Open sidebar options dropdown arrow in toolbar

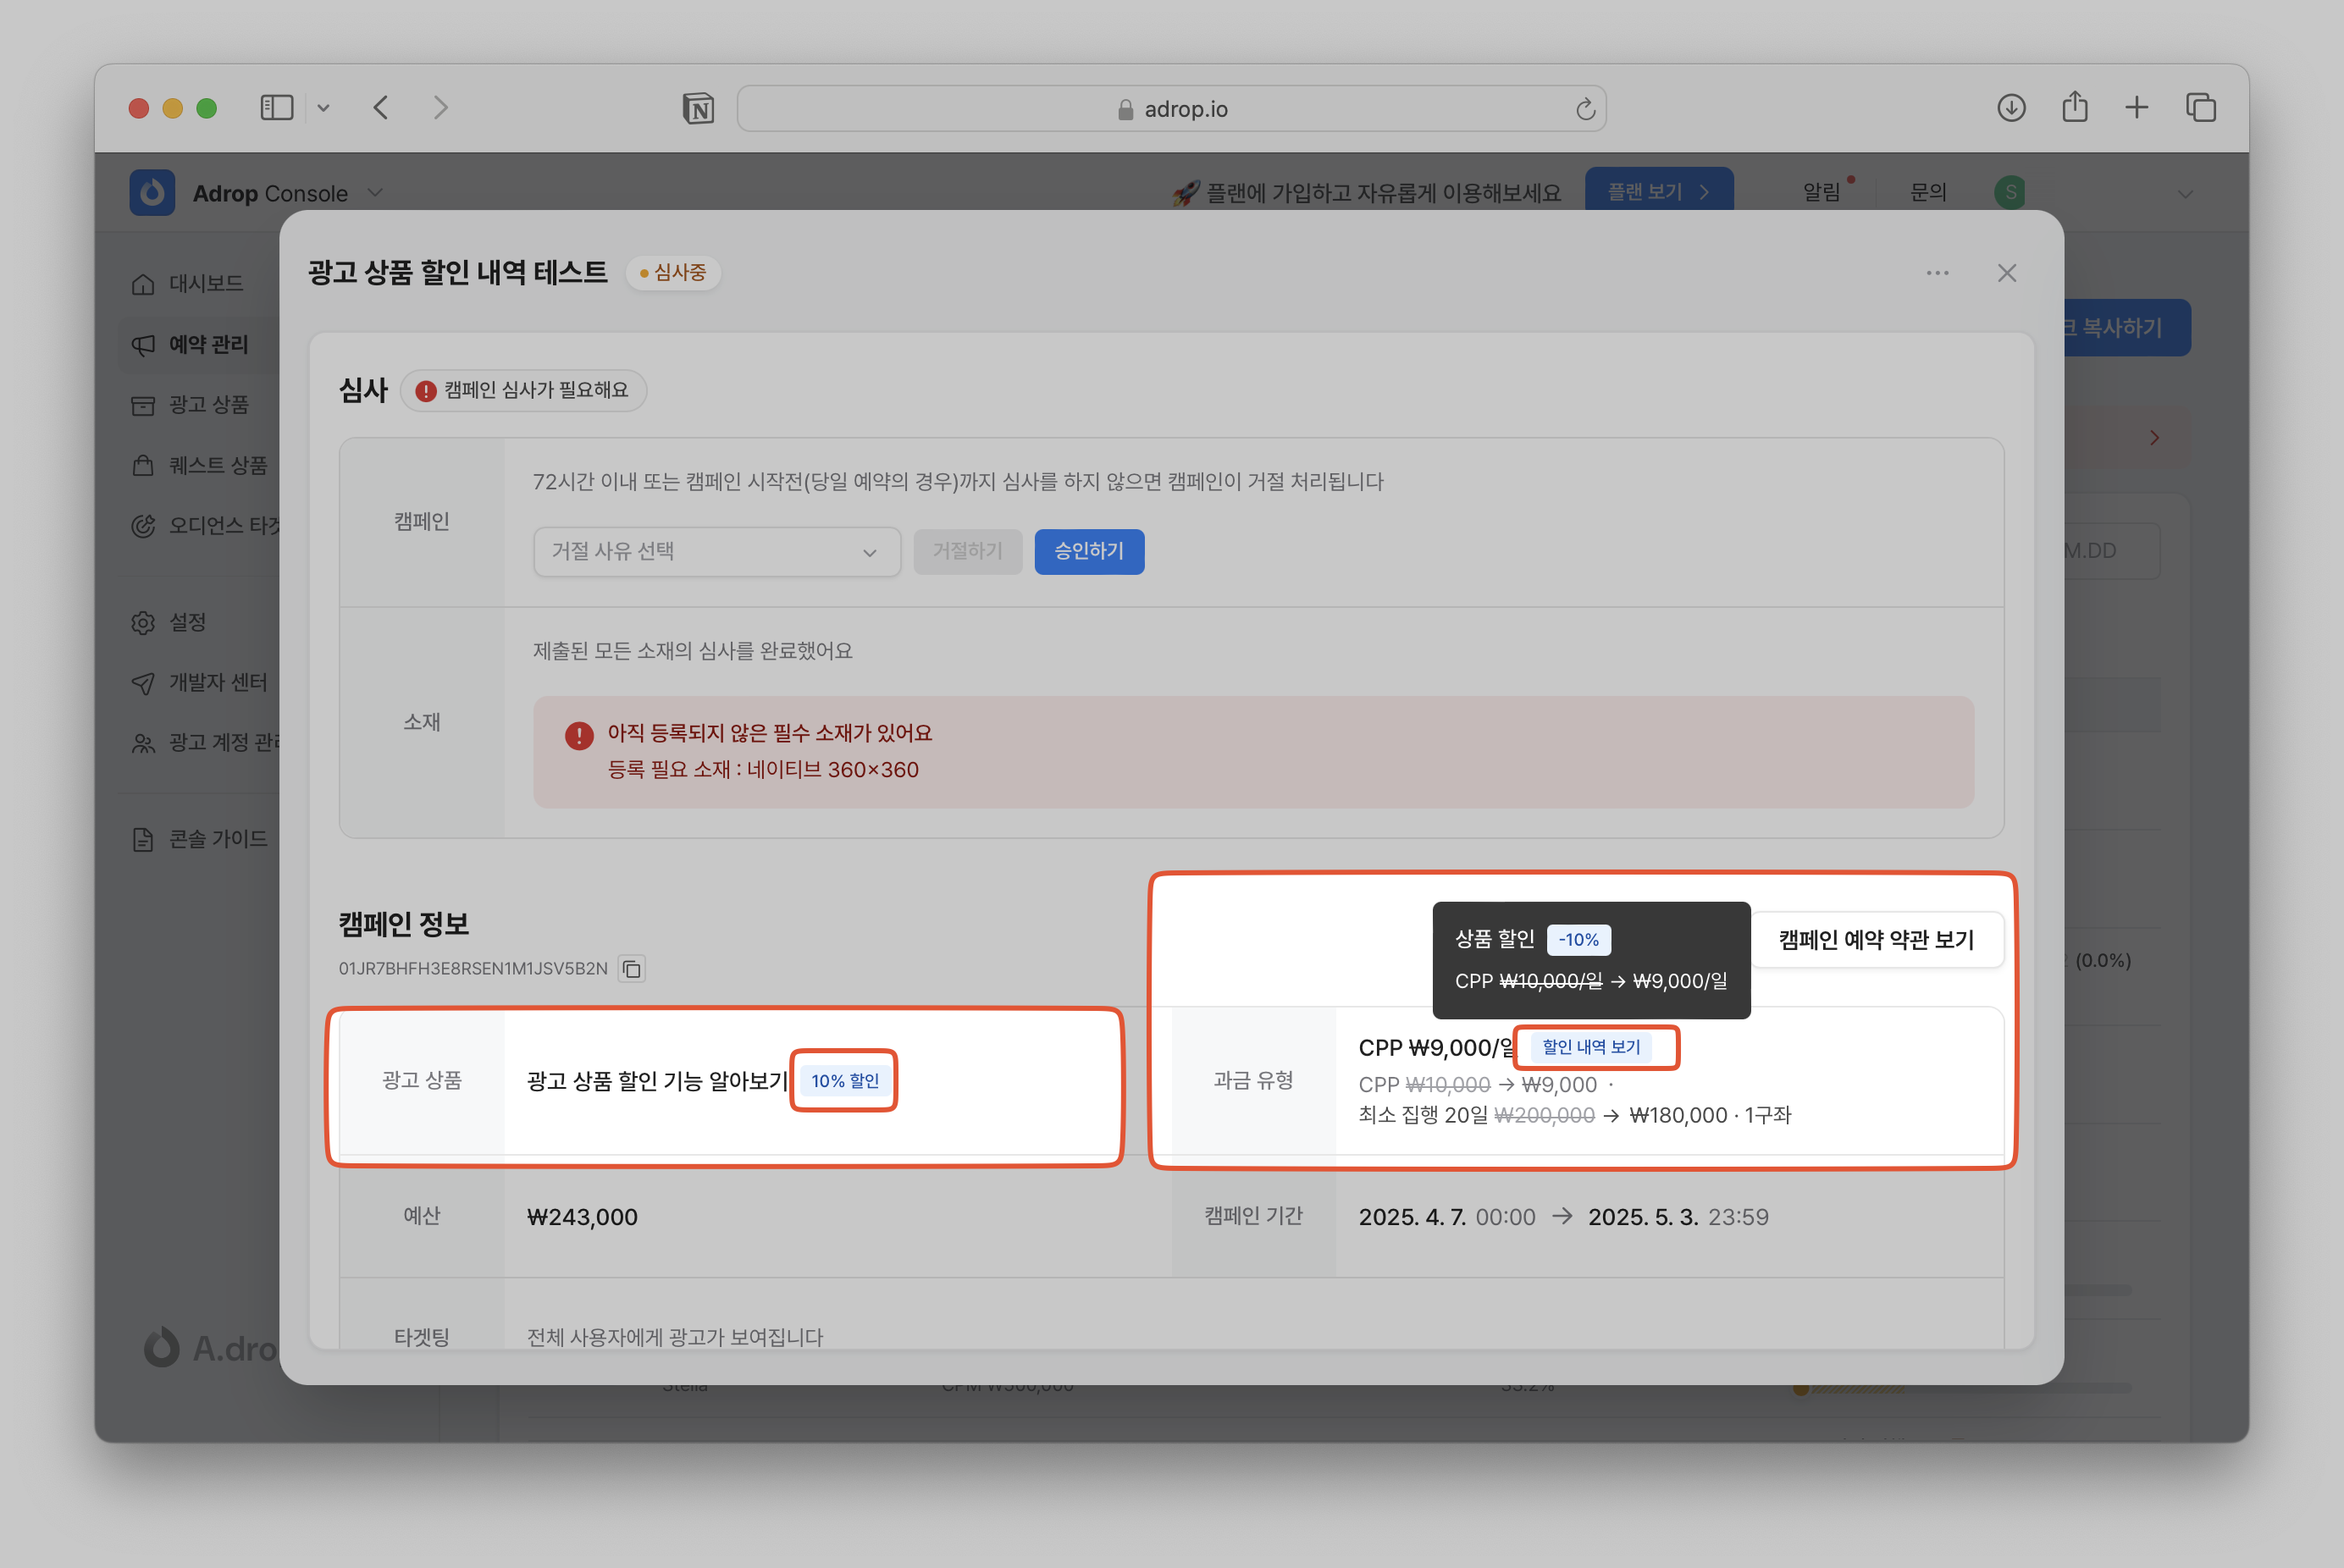323,108
